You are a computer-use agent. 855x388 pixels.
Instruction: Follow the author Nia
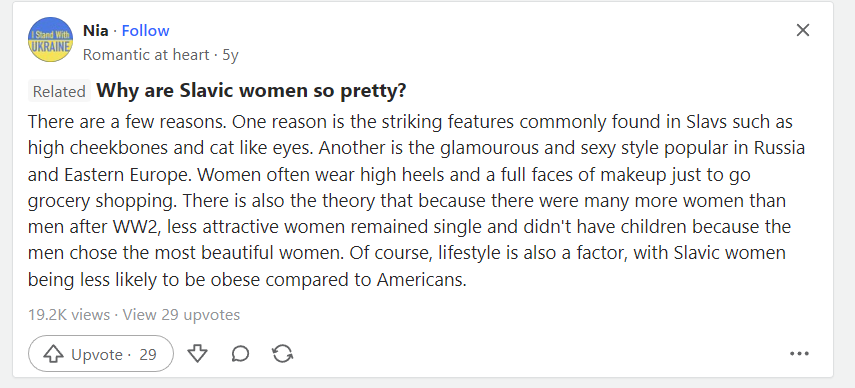click(145, 31)
